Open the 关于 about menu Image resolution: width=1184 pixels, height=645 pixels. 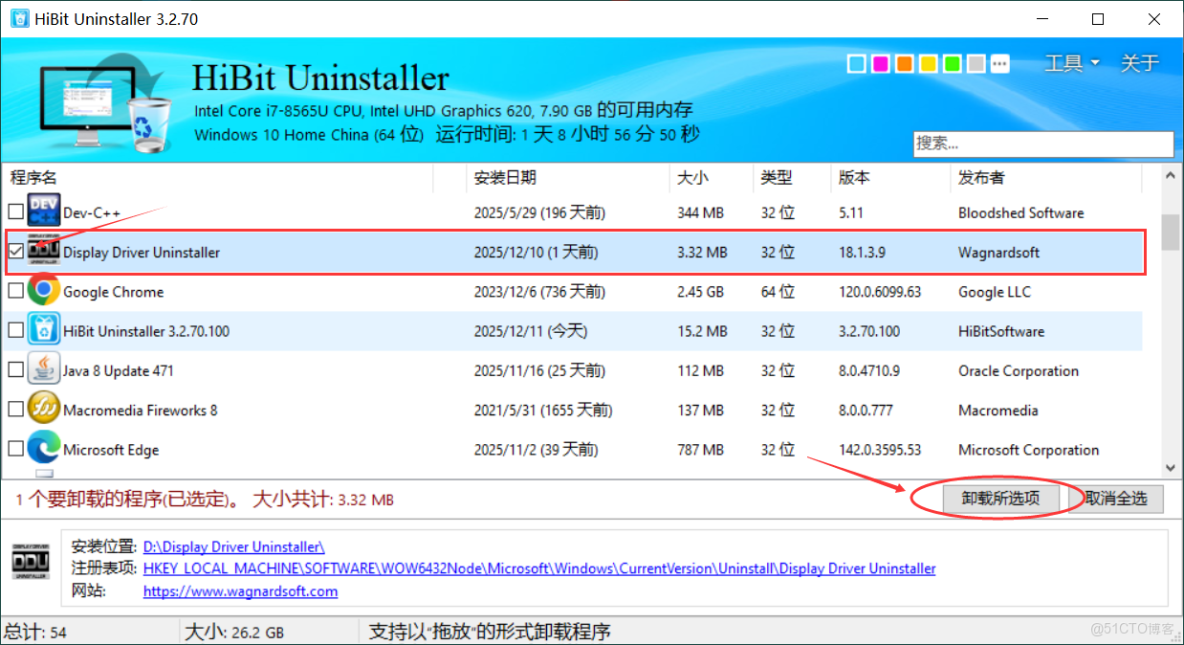tap(1139, 63)
